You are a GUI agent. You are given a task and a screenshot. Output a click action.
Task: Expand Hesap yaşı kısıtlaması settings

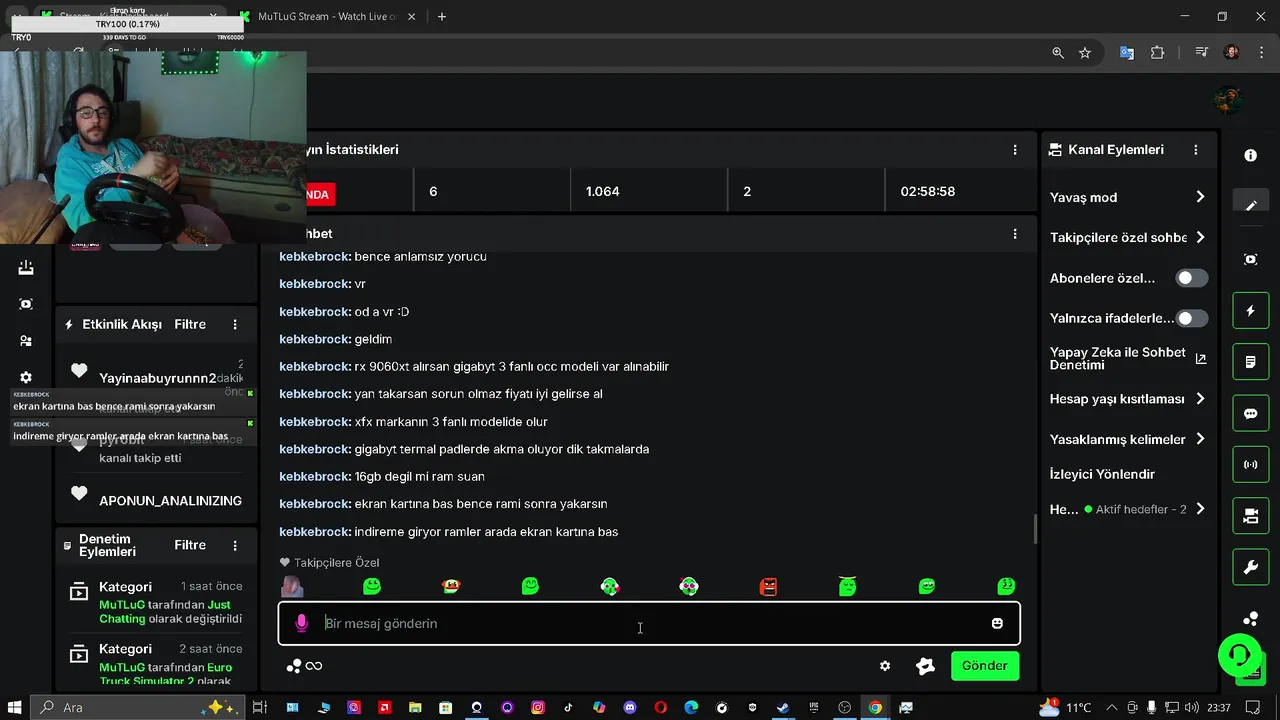point(1128,399)
